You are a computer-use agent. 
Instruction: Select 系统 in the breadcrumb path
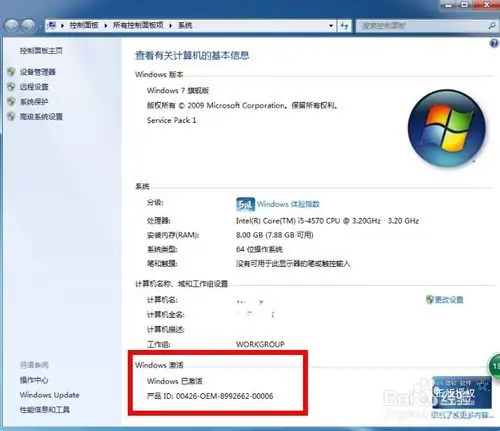point(185,25)
